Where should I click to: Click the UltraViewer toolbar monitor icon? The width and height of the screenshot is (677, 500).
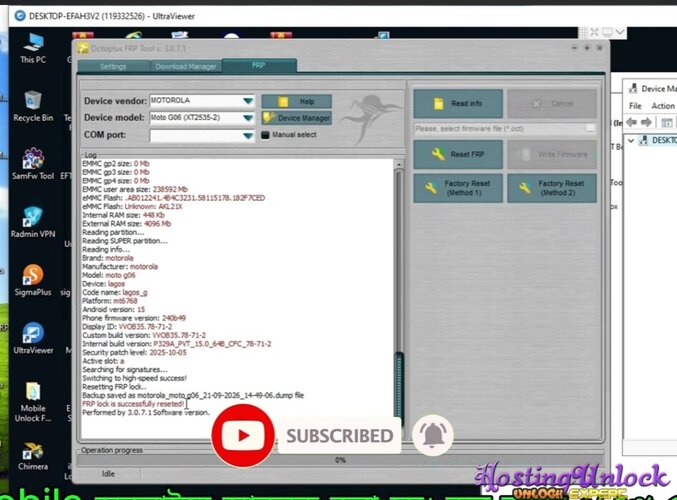pyautogui.click(x=607, y=32)
